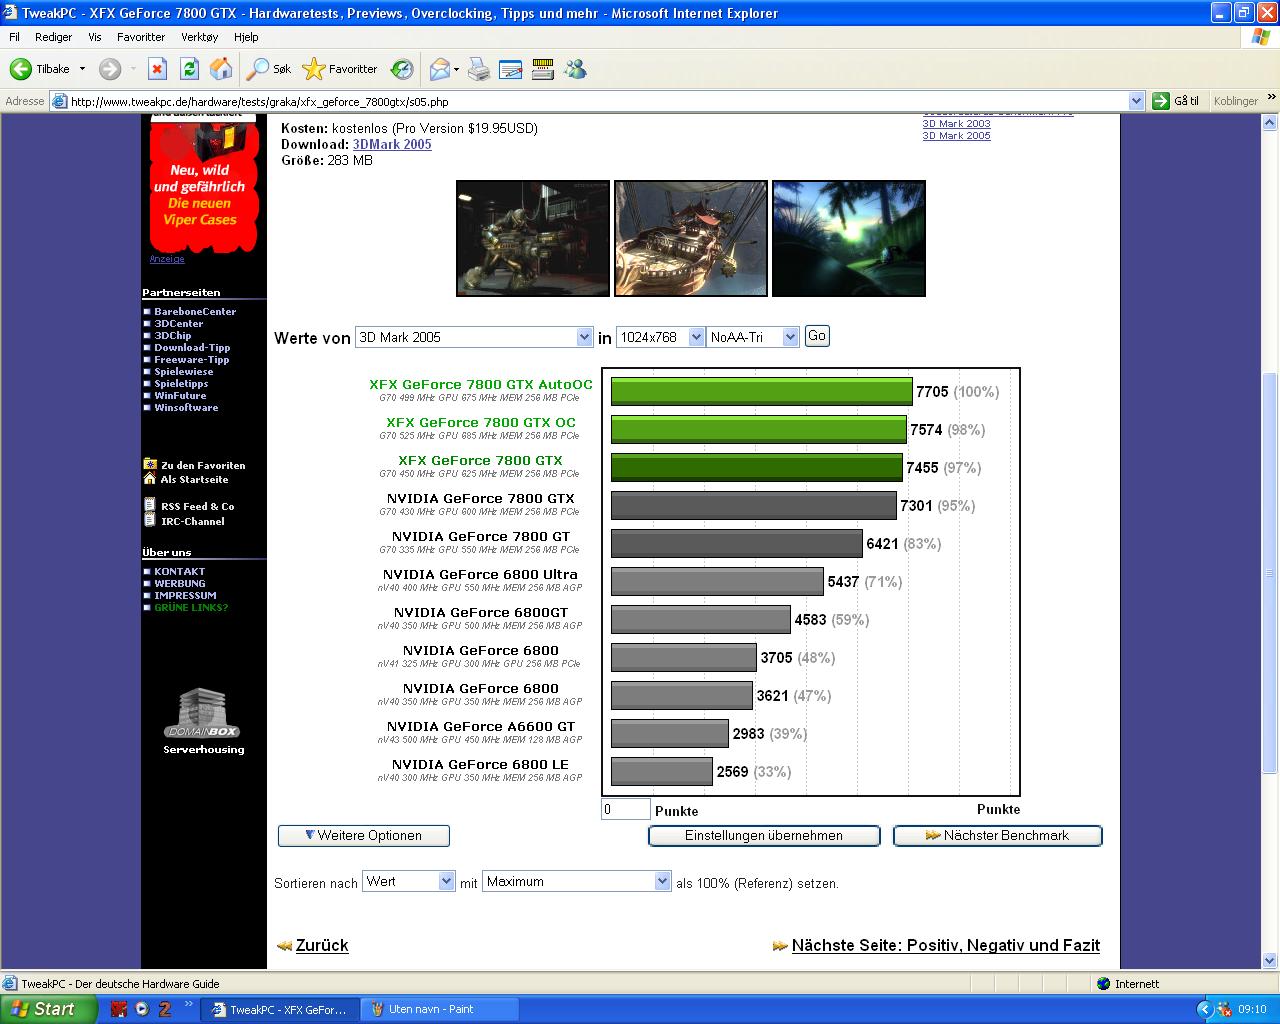This screenshot has width=1280, height=1024.
Task: Print the page with the printer icon
Action: pyautogui.click(x=479, y=69)
